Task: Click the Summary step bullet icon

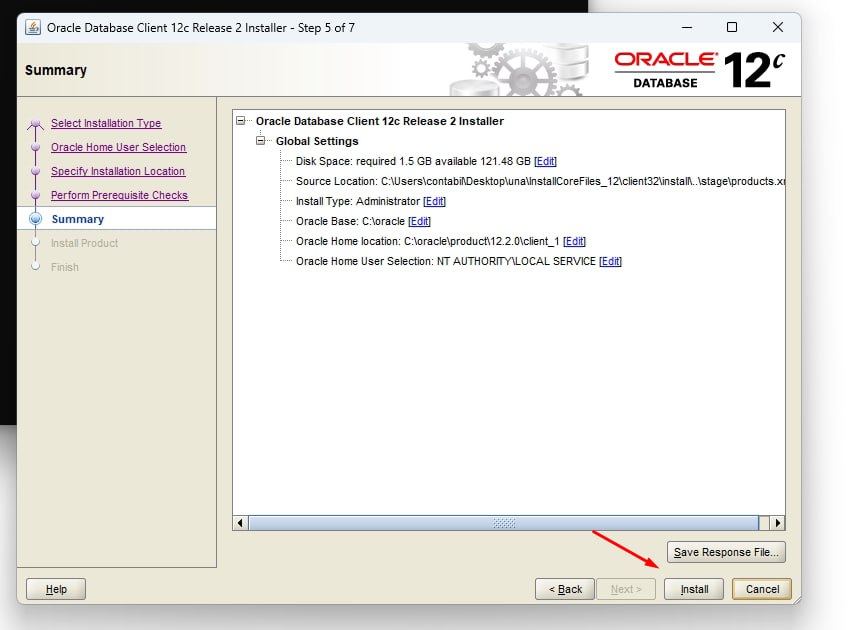Action: coord(35,219)
